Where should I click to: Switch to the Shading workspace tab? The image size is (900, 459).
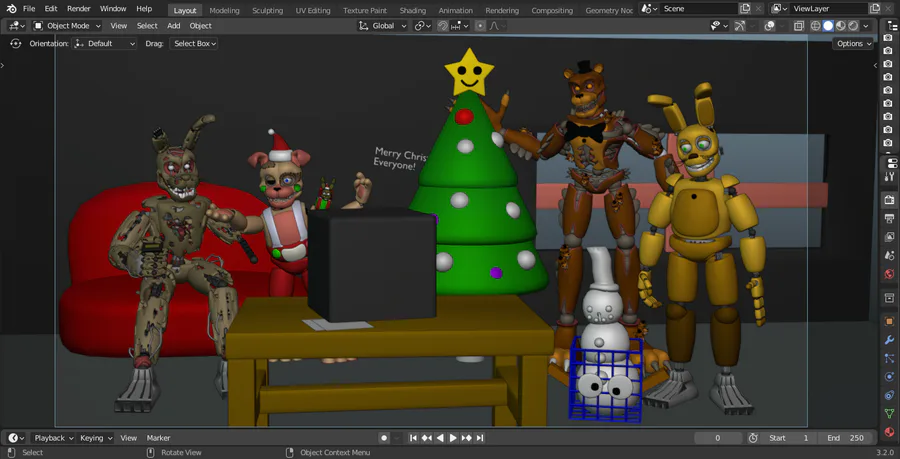pyautogui.click(x=413, y=10)
